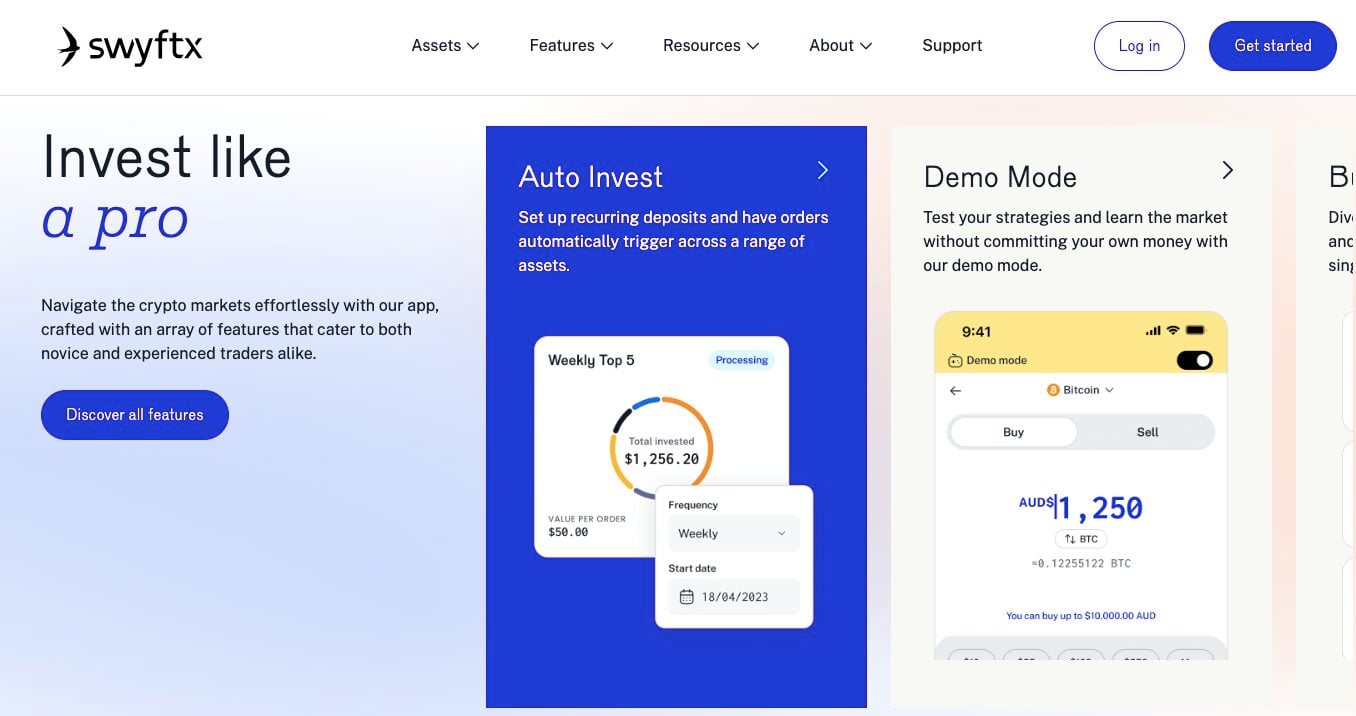Open the Weekly frequency dropdown
Viewport: 1356px width, 716px height.
click(733, 533)
